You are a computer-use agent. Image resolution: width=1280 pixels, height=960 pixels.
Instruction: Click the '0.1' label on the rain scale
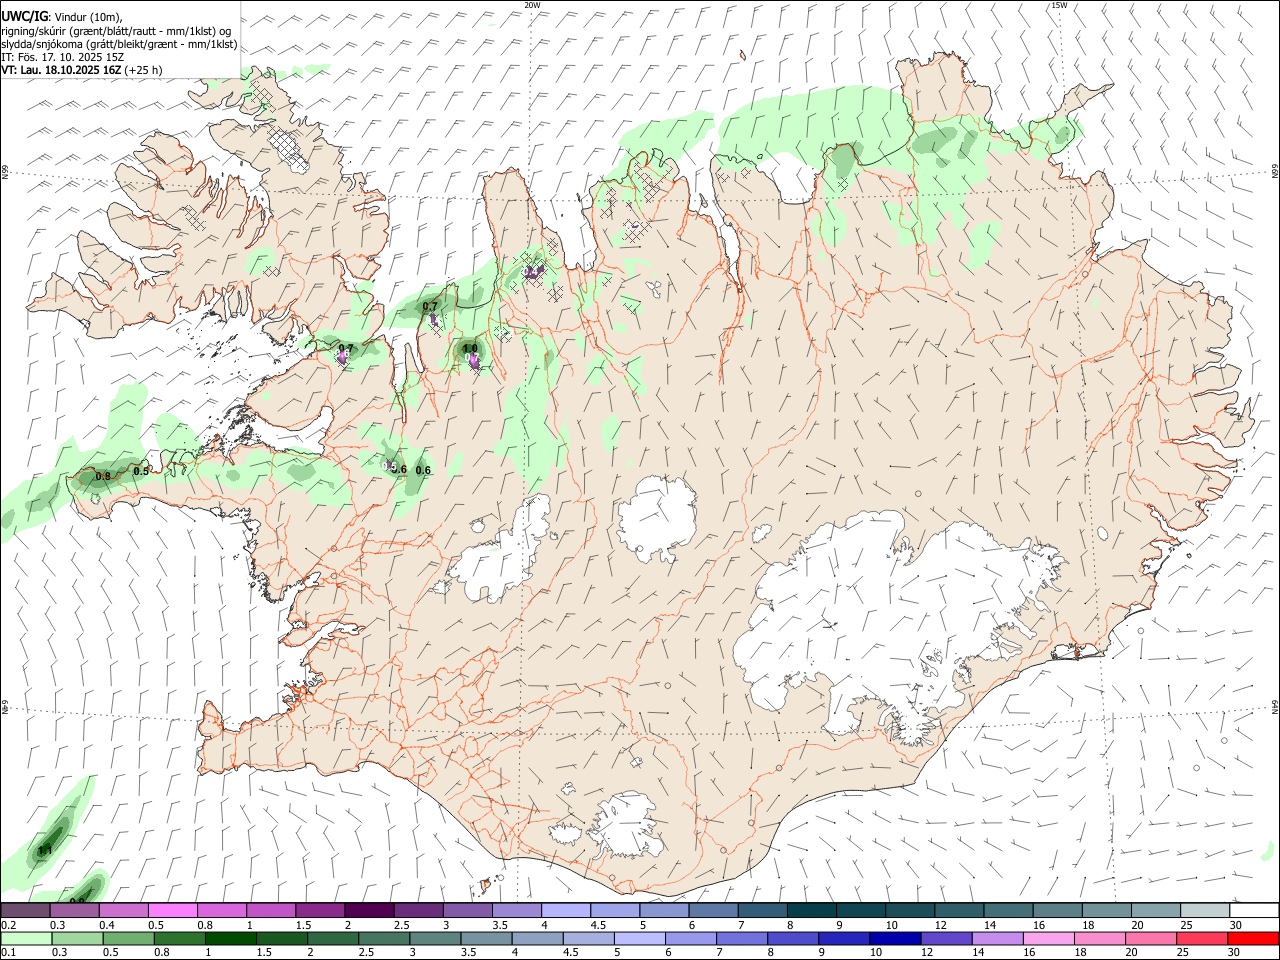point(9,953)
